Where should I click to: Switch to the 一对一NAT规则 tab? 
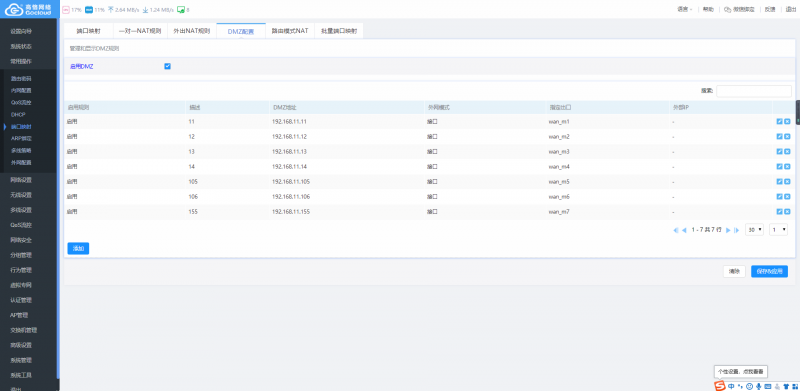point(140,31)
